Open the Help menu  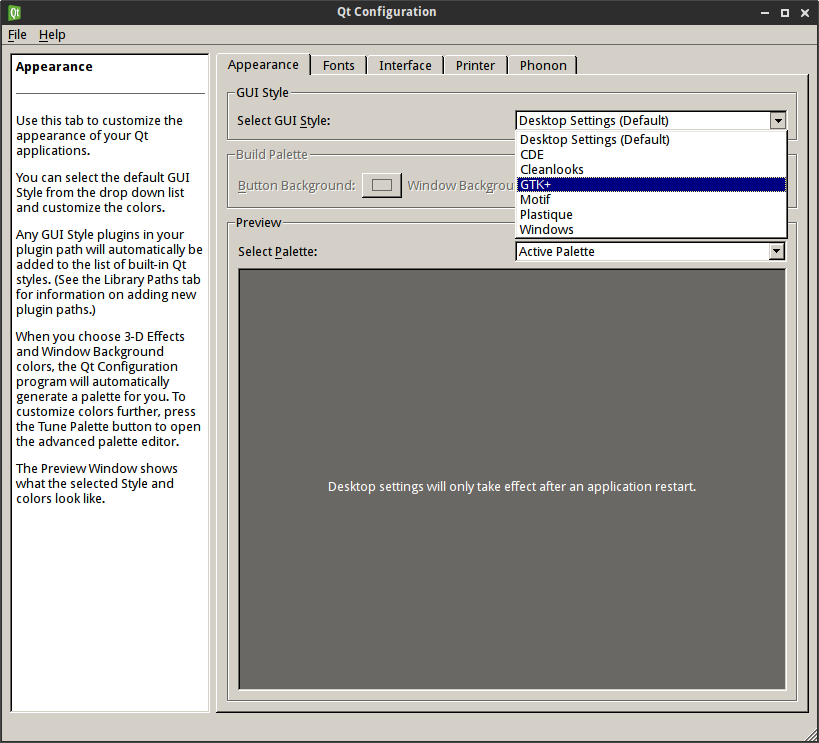coord(52,35)
